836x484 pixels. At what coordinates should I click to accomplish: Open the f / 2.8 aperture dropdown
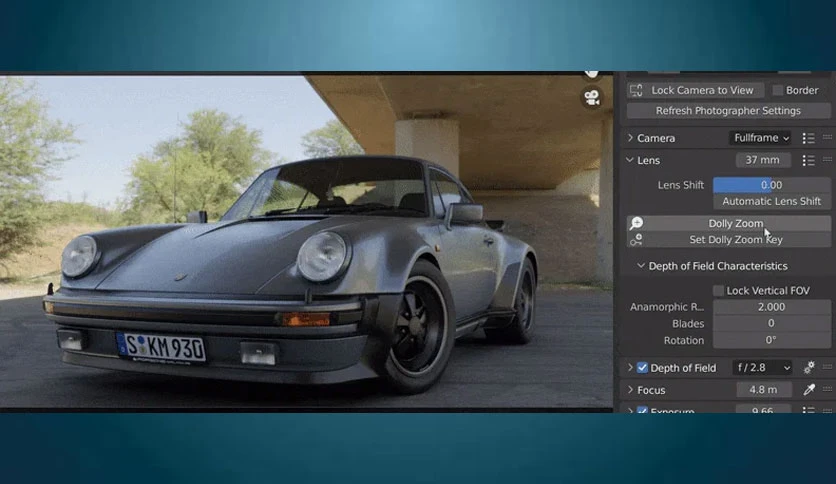tap(763, 367)
